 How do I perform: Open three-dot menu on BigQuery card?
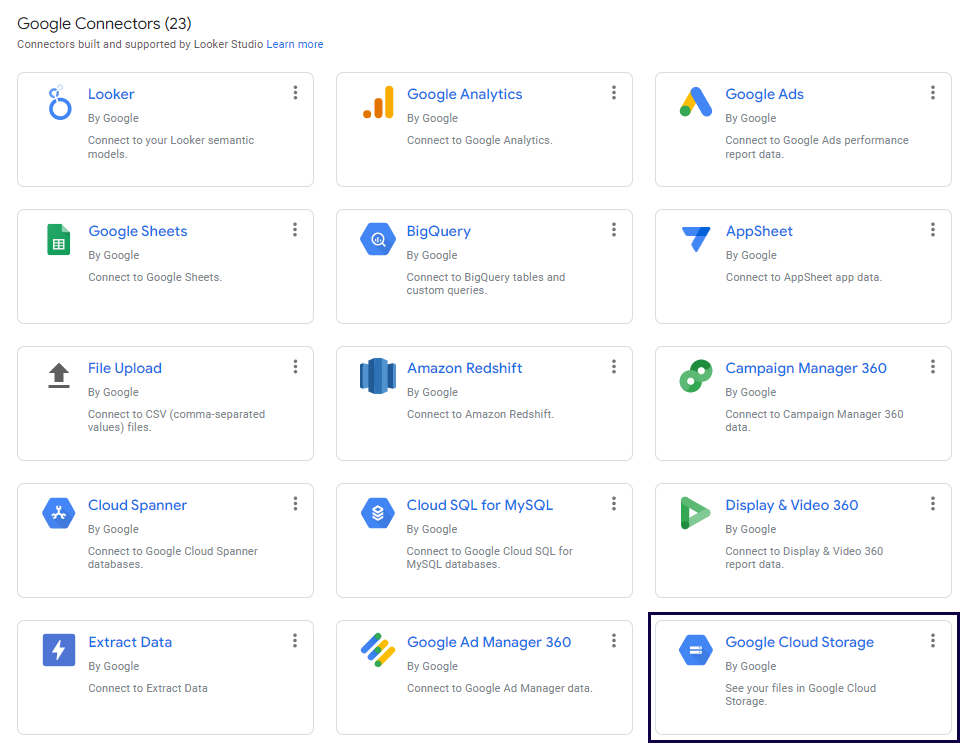click(614, 230)
